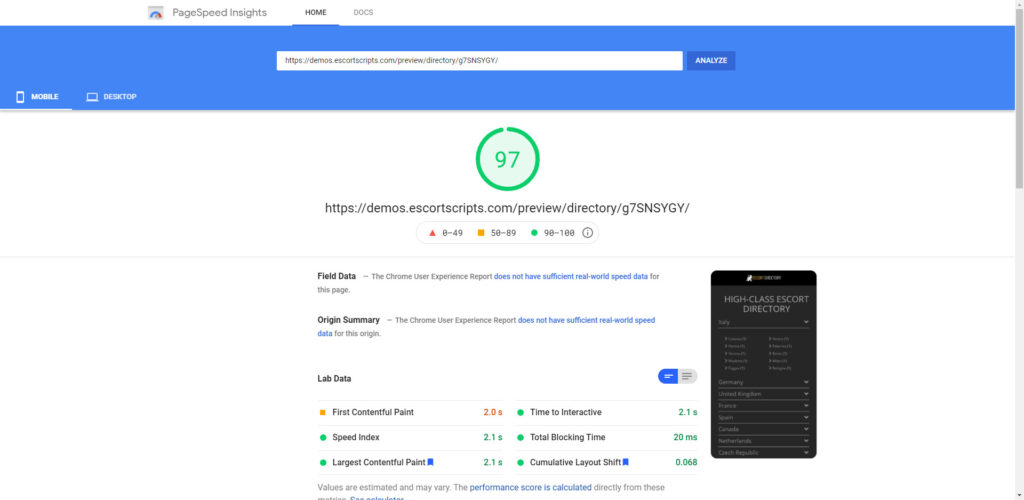Screen dimensions: 1024x500
Task: Click the 'Largest Contentful Paint' metric label
Action: [x=379, y=462]
